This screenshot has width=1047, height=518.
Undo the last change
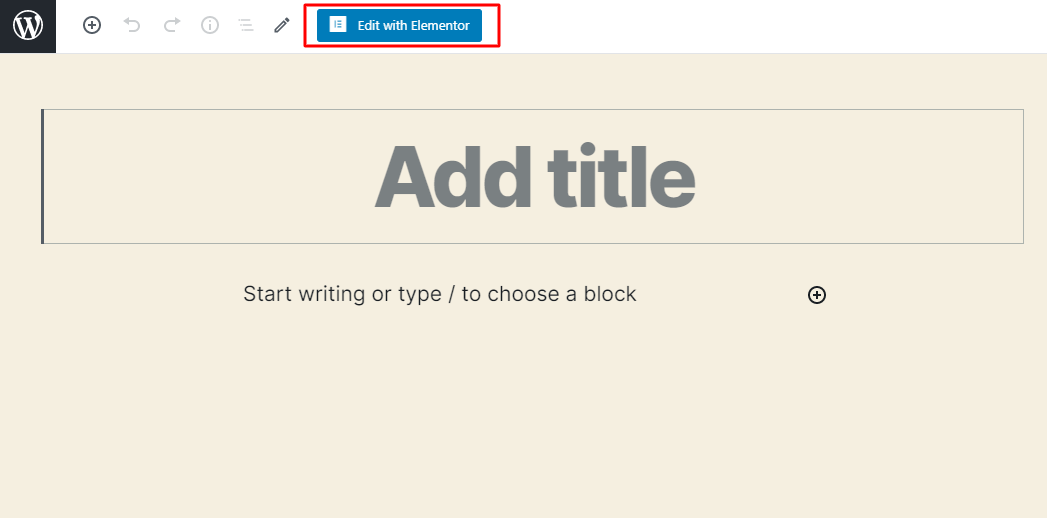[x=132, y=26]
